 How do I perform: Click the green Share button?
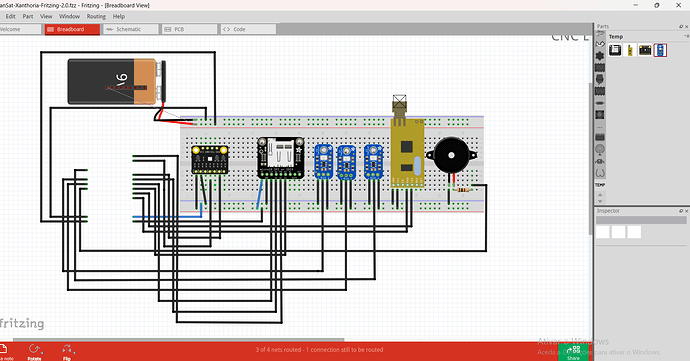[573, 352]
